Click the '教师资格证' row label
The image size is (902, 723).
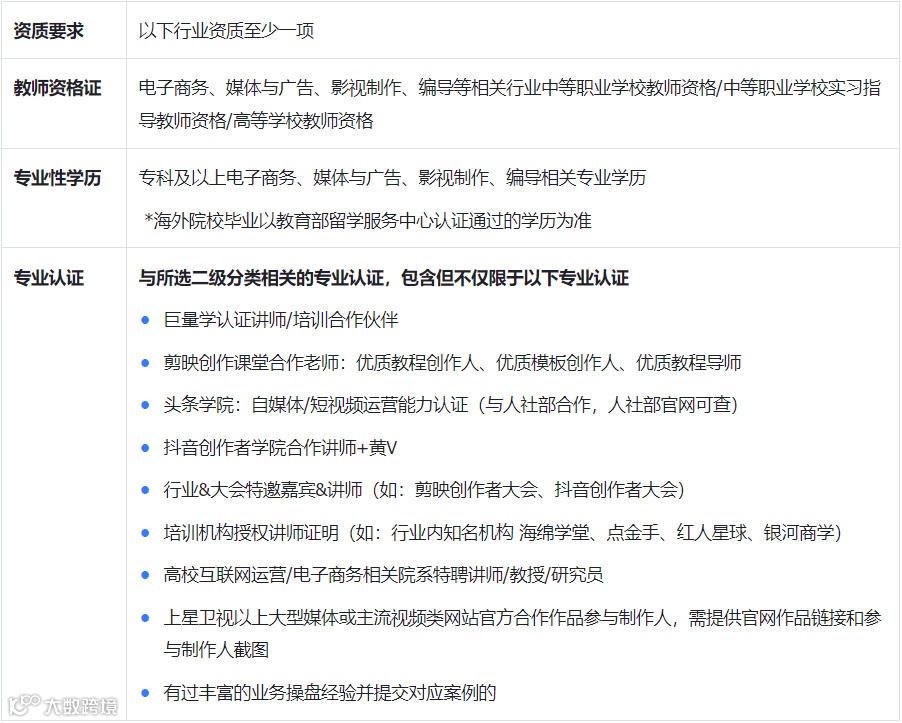pyautogui.click(x=58, y=88)
